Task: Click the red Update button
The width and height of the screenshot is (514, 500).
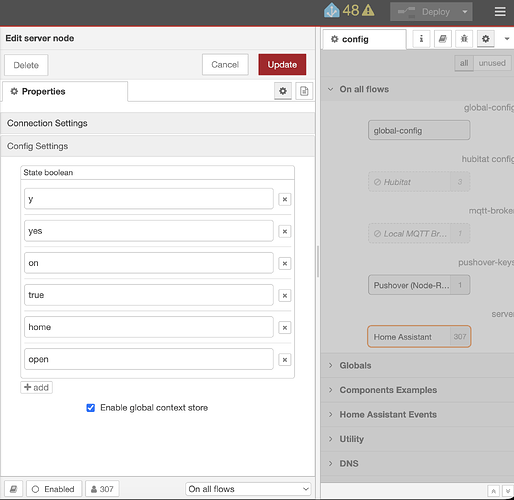Action: tap(282, 64)
